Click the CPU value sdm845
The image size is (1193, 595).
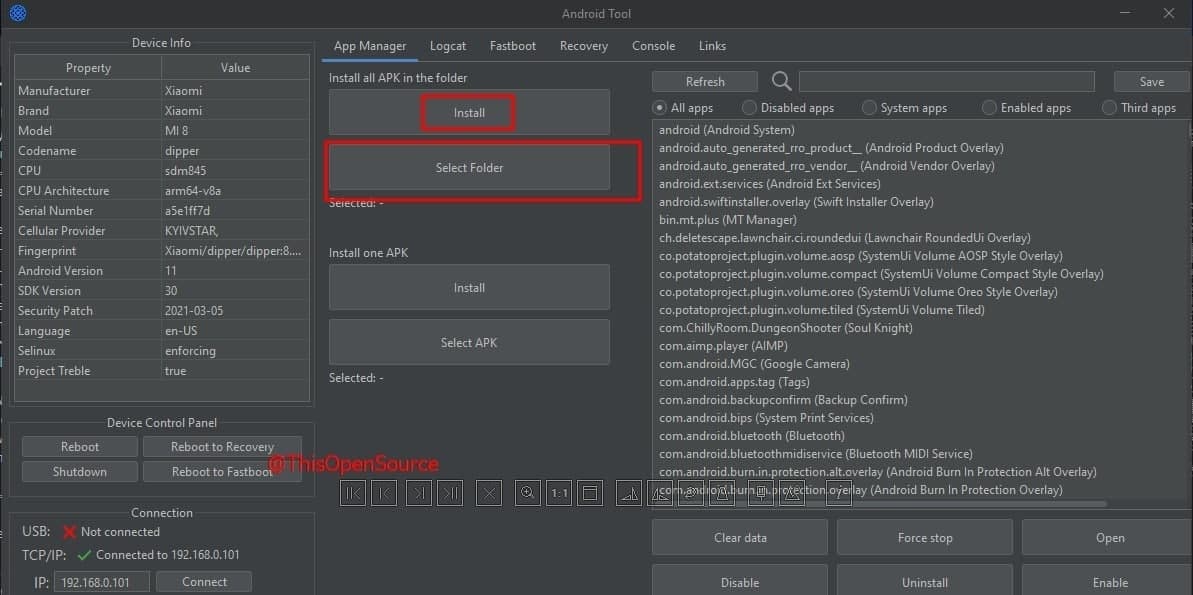(185, 170)
